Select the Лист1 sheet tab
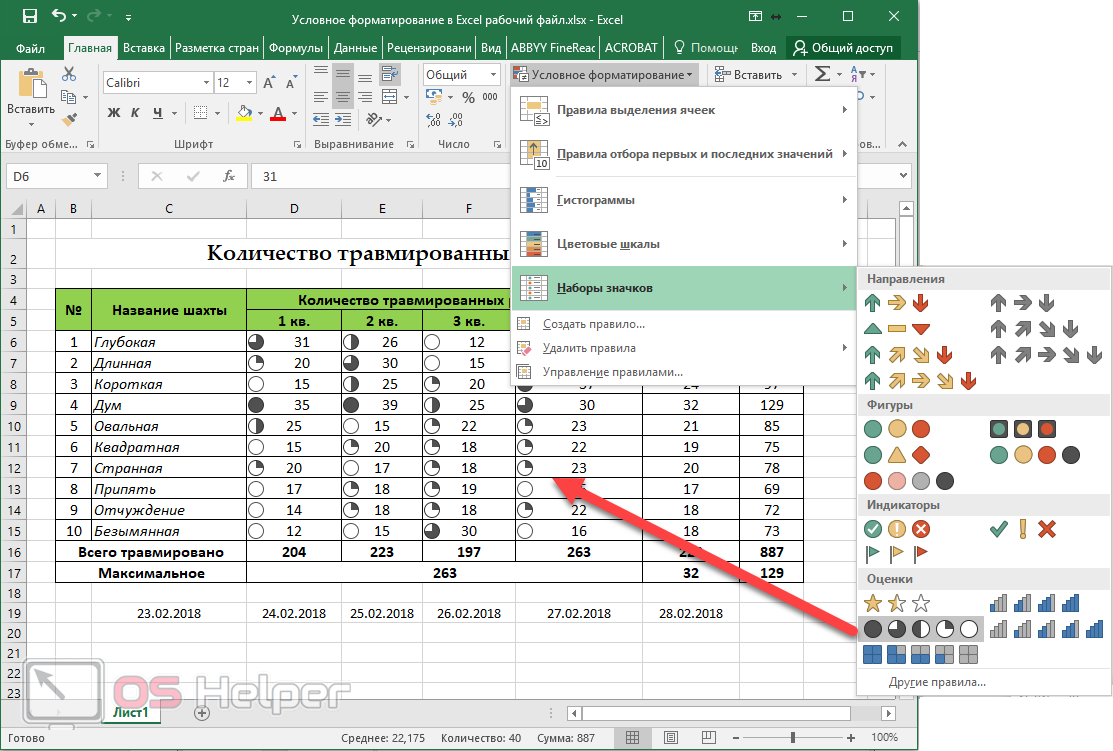Image resolution: width=1113 pixels, height=751 pixels. coord(131,713)
